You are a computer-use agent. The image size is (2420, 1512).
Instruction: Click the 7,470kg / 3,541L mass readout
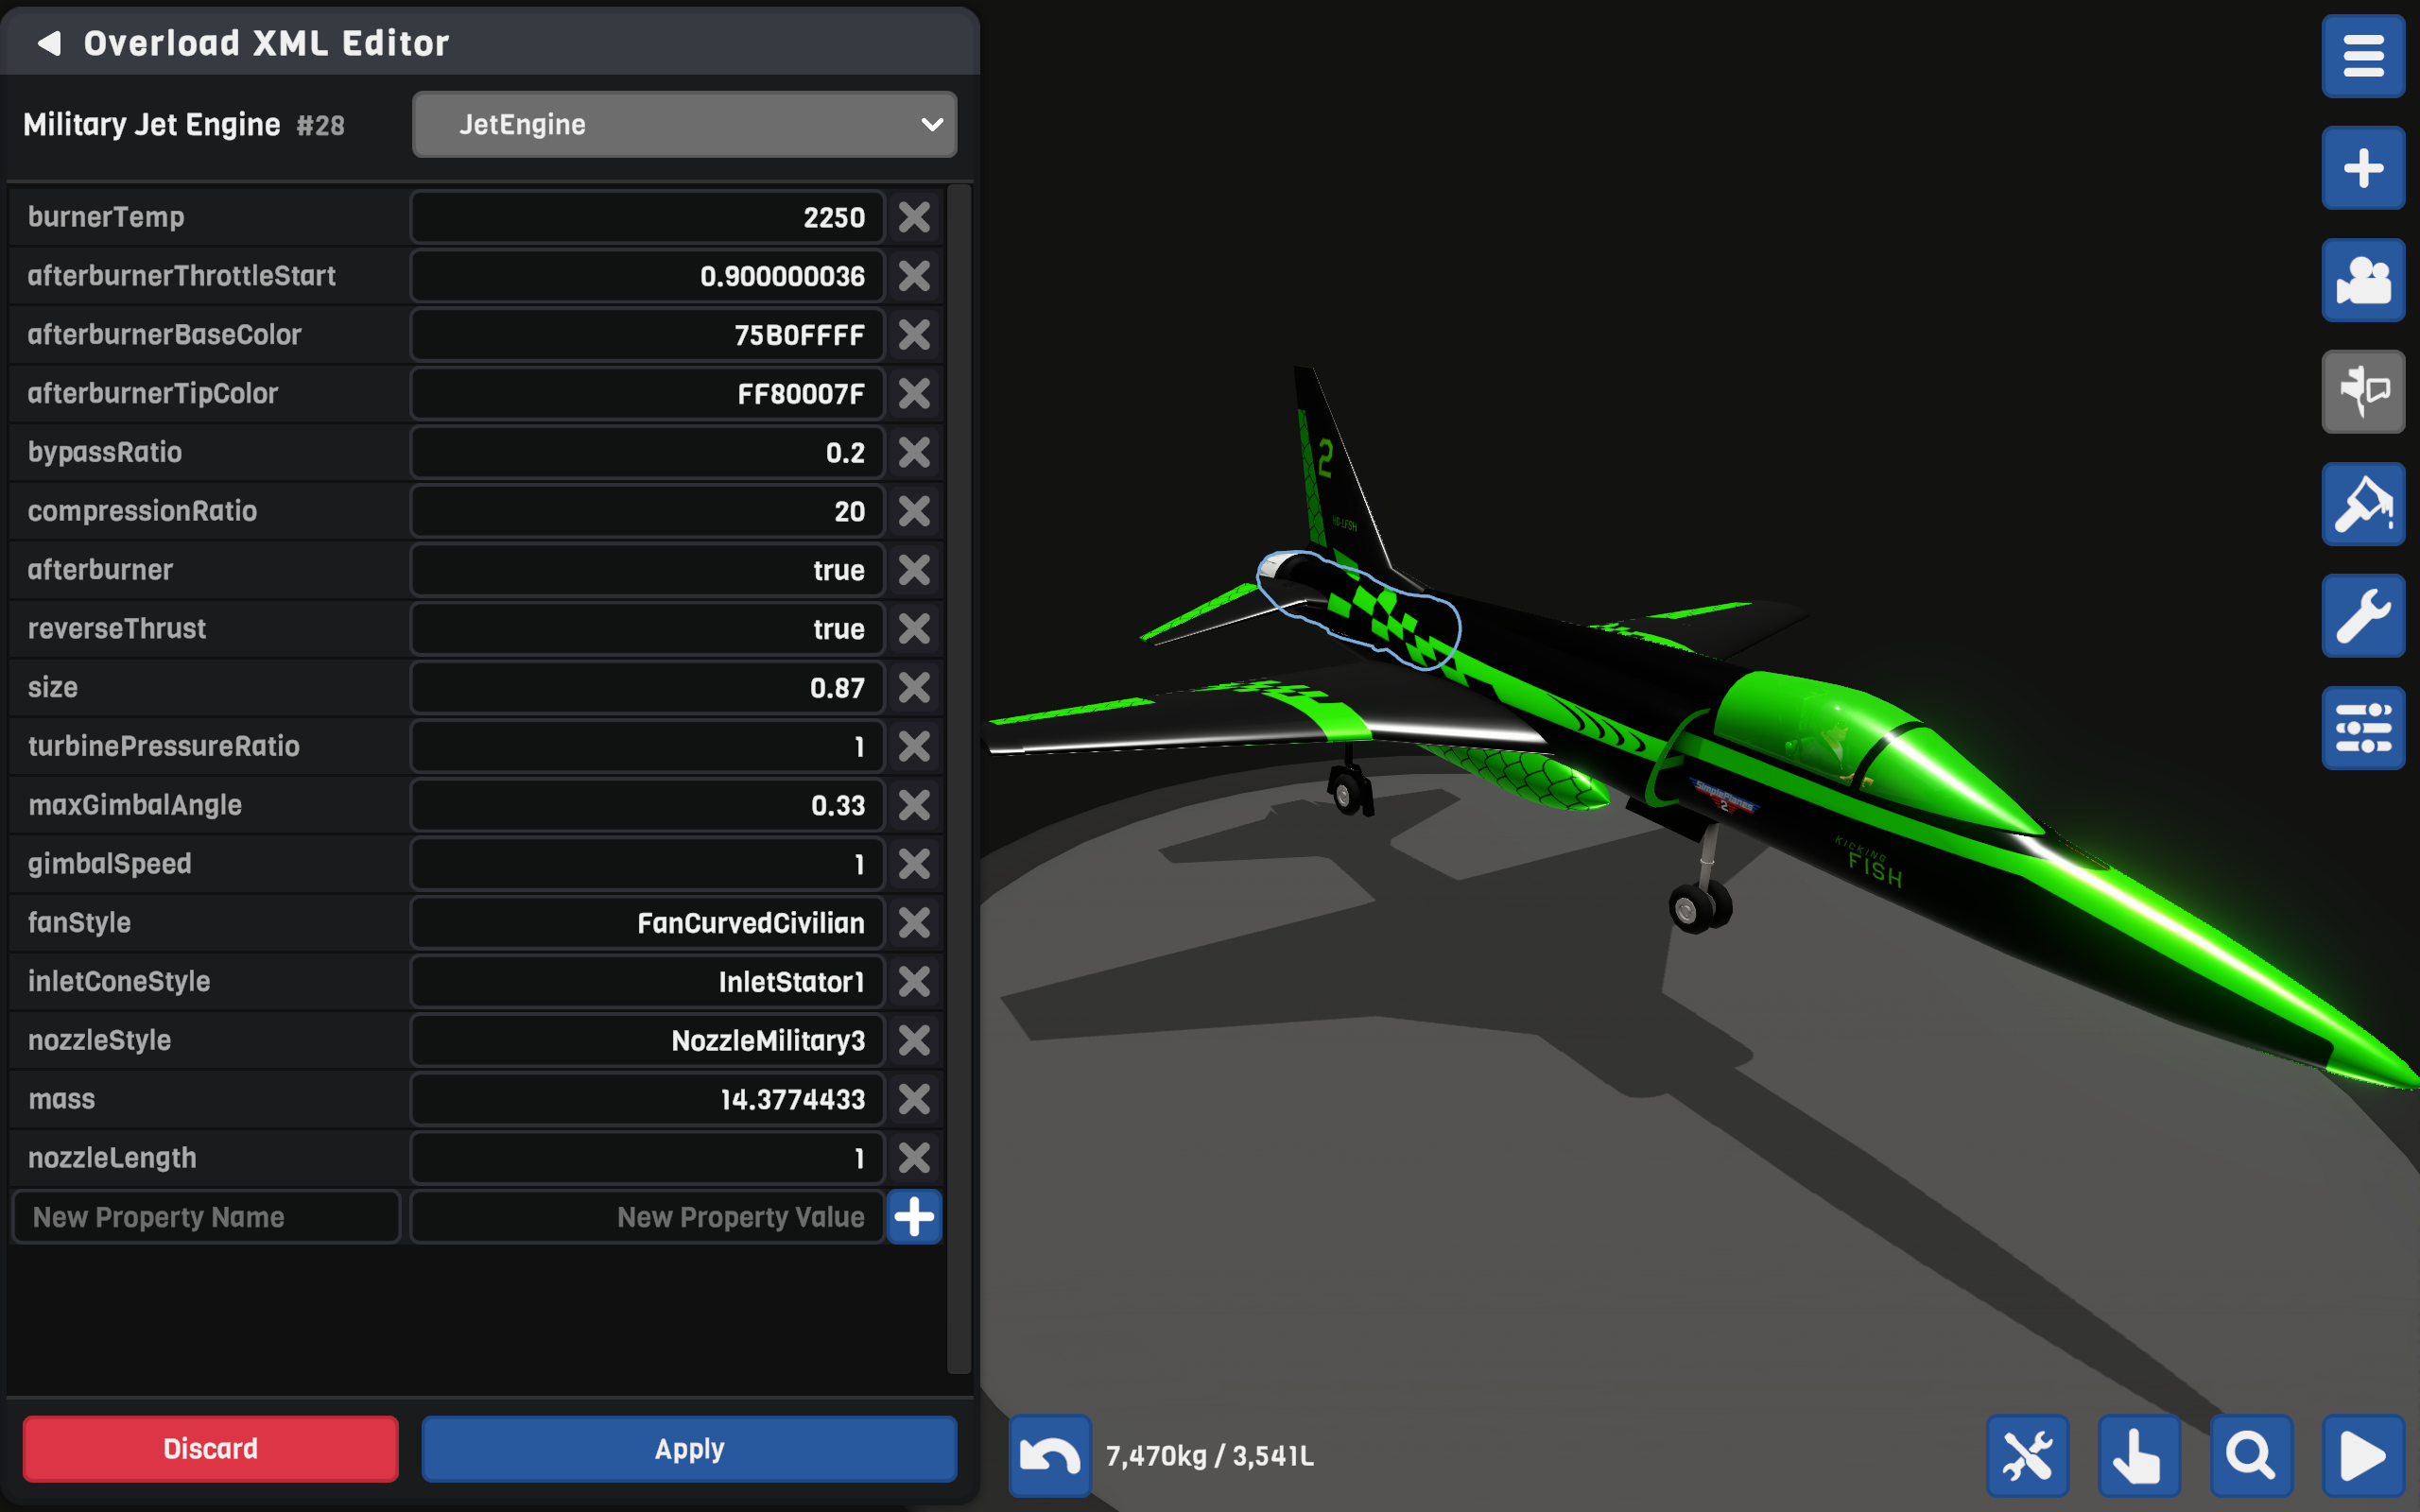[x=1209, y=1456]
